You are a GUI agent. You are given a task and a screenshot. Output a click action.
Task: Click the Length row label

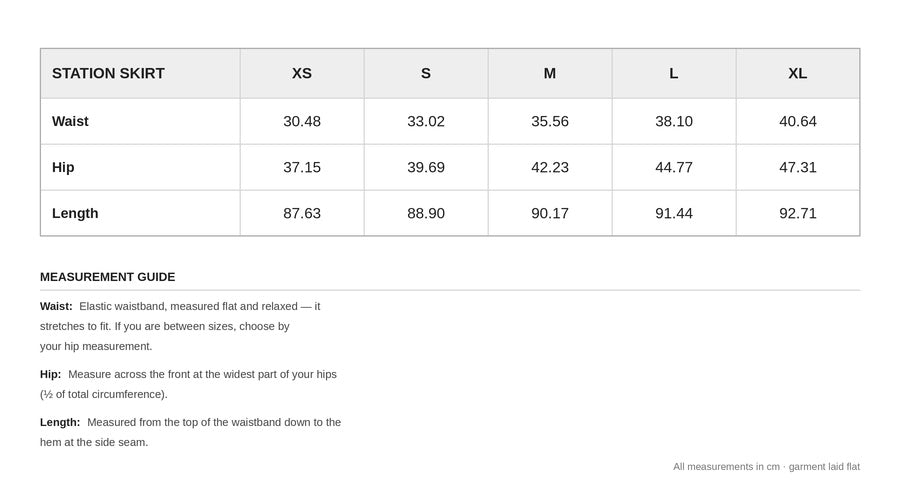pyautogui.click(x=75, y=213)
